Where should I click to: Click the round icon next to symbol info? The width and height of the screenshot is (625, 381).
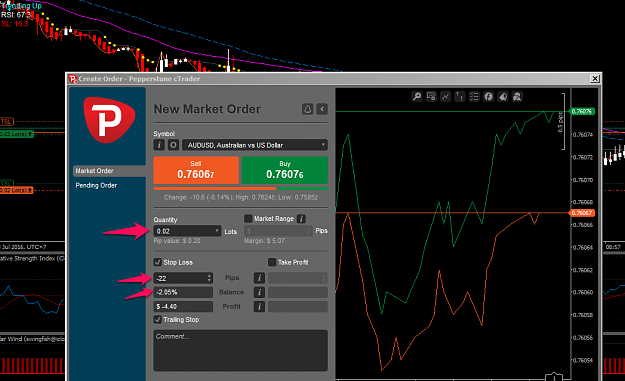coord(173,145)
